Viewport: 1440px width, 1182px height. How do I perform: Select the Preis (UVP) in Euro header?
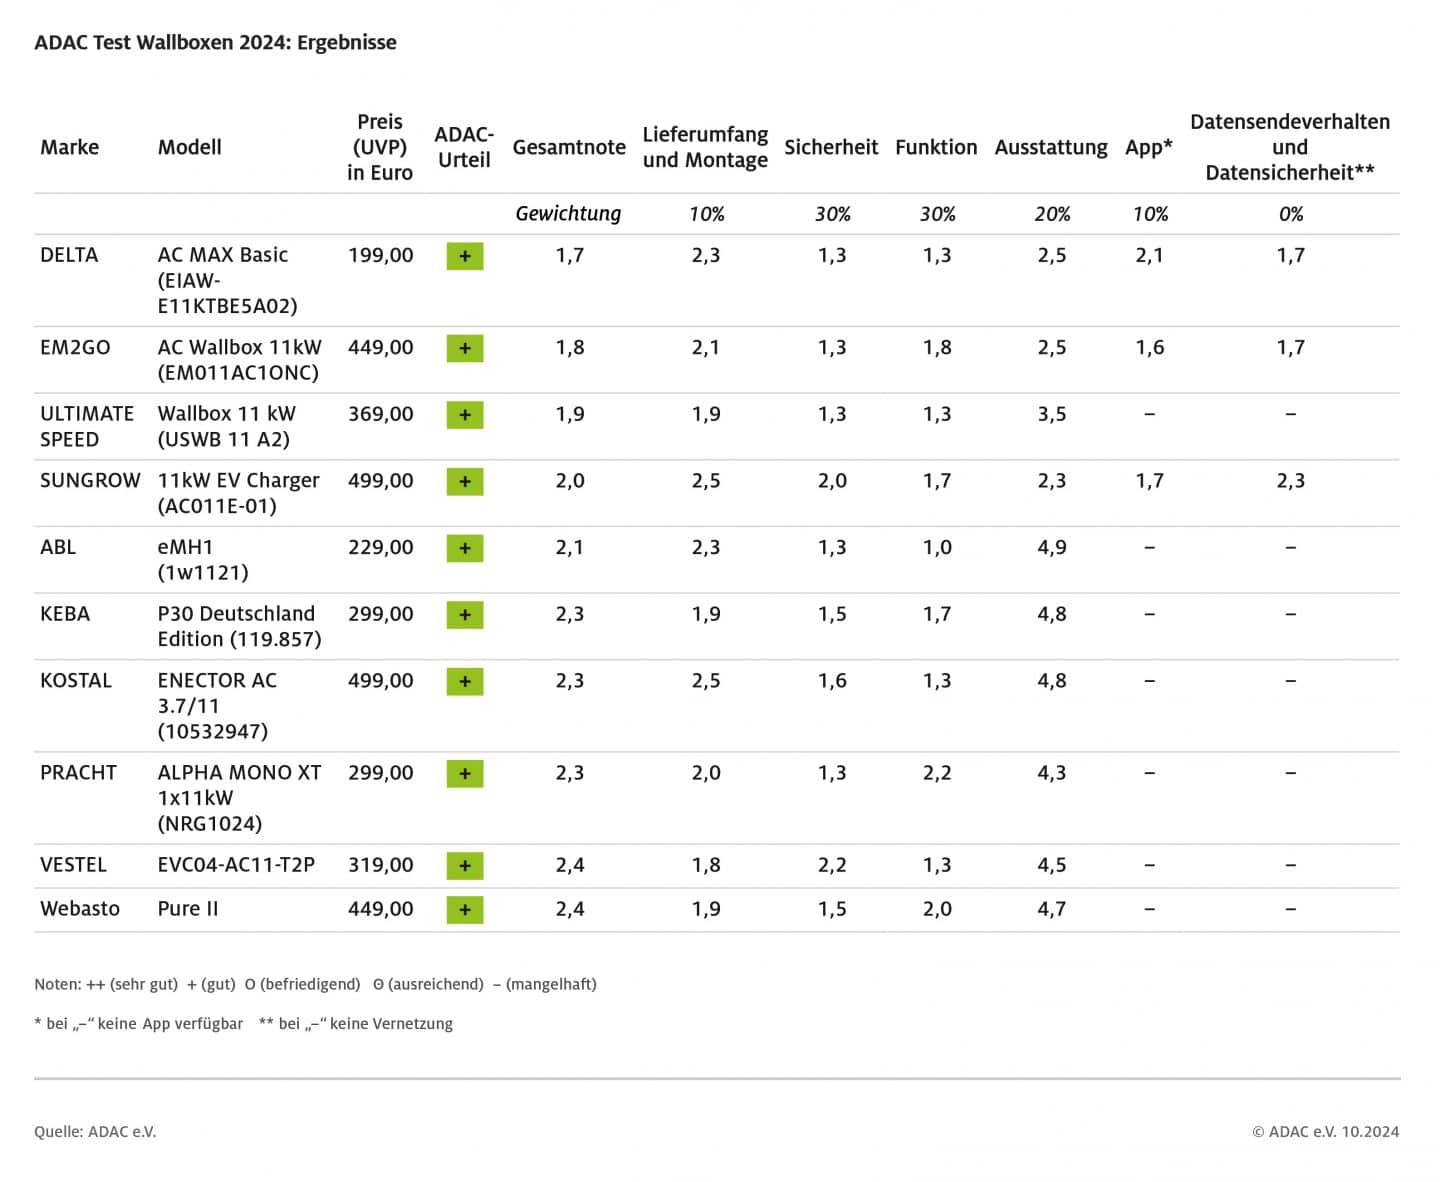click(380, 147)
